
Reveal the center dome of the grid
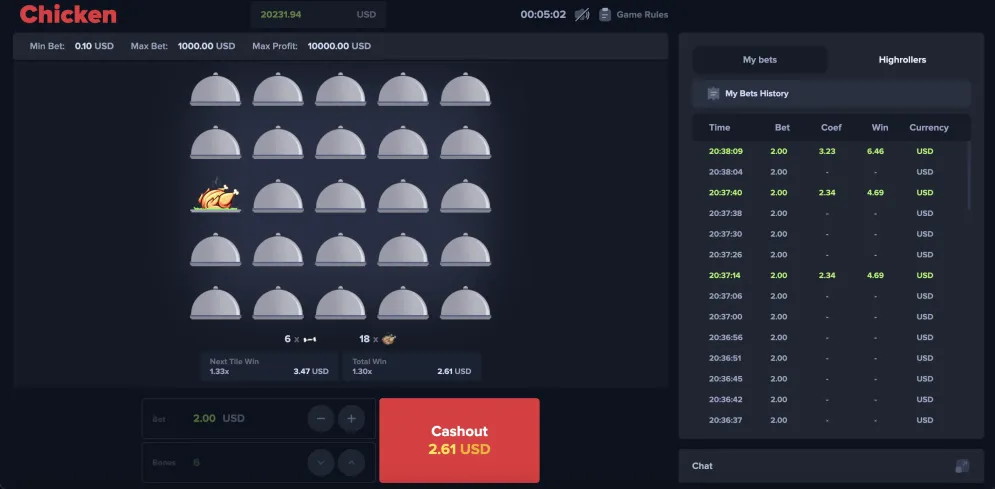[x=341, y=196]
